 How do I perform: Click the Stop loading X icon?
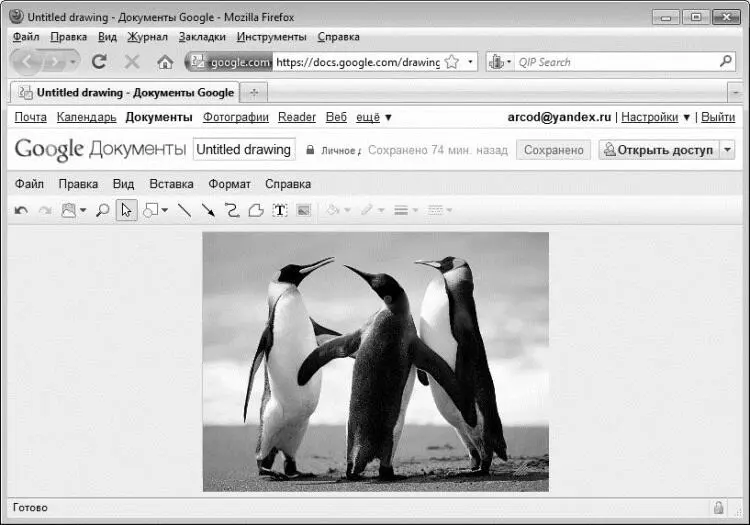[x=132, y=62]
